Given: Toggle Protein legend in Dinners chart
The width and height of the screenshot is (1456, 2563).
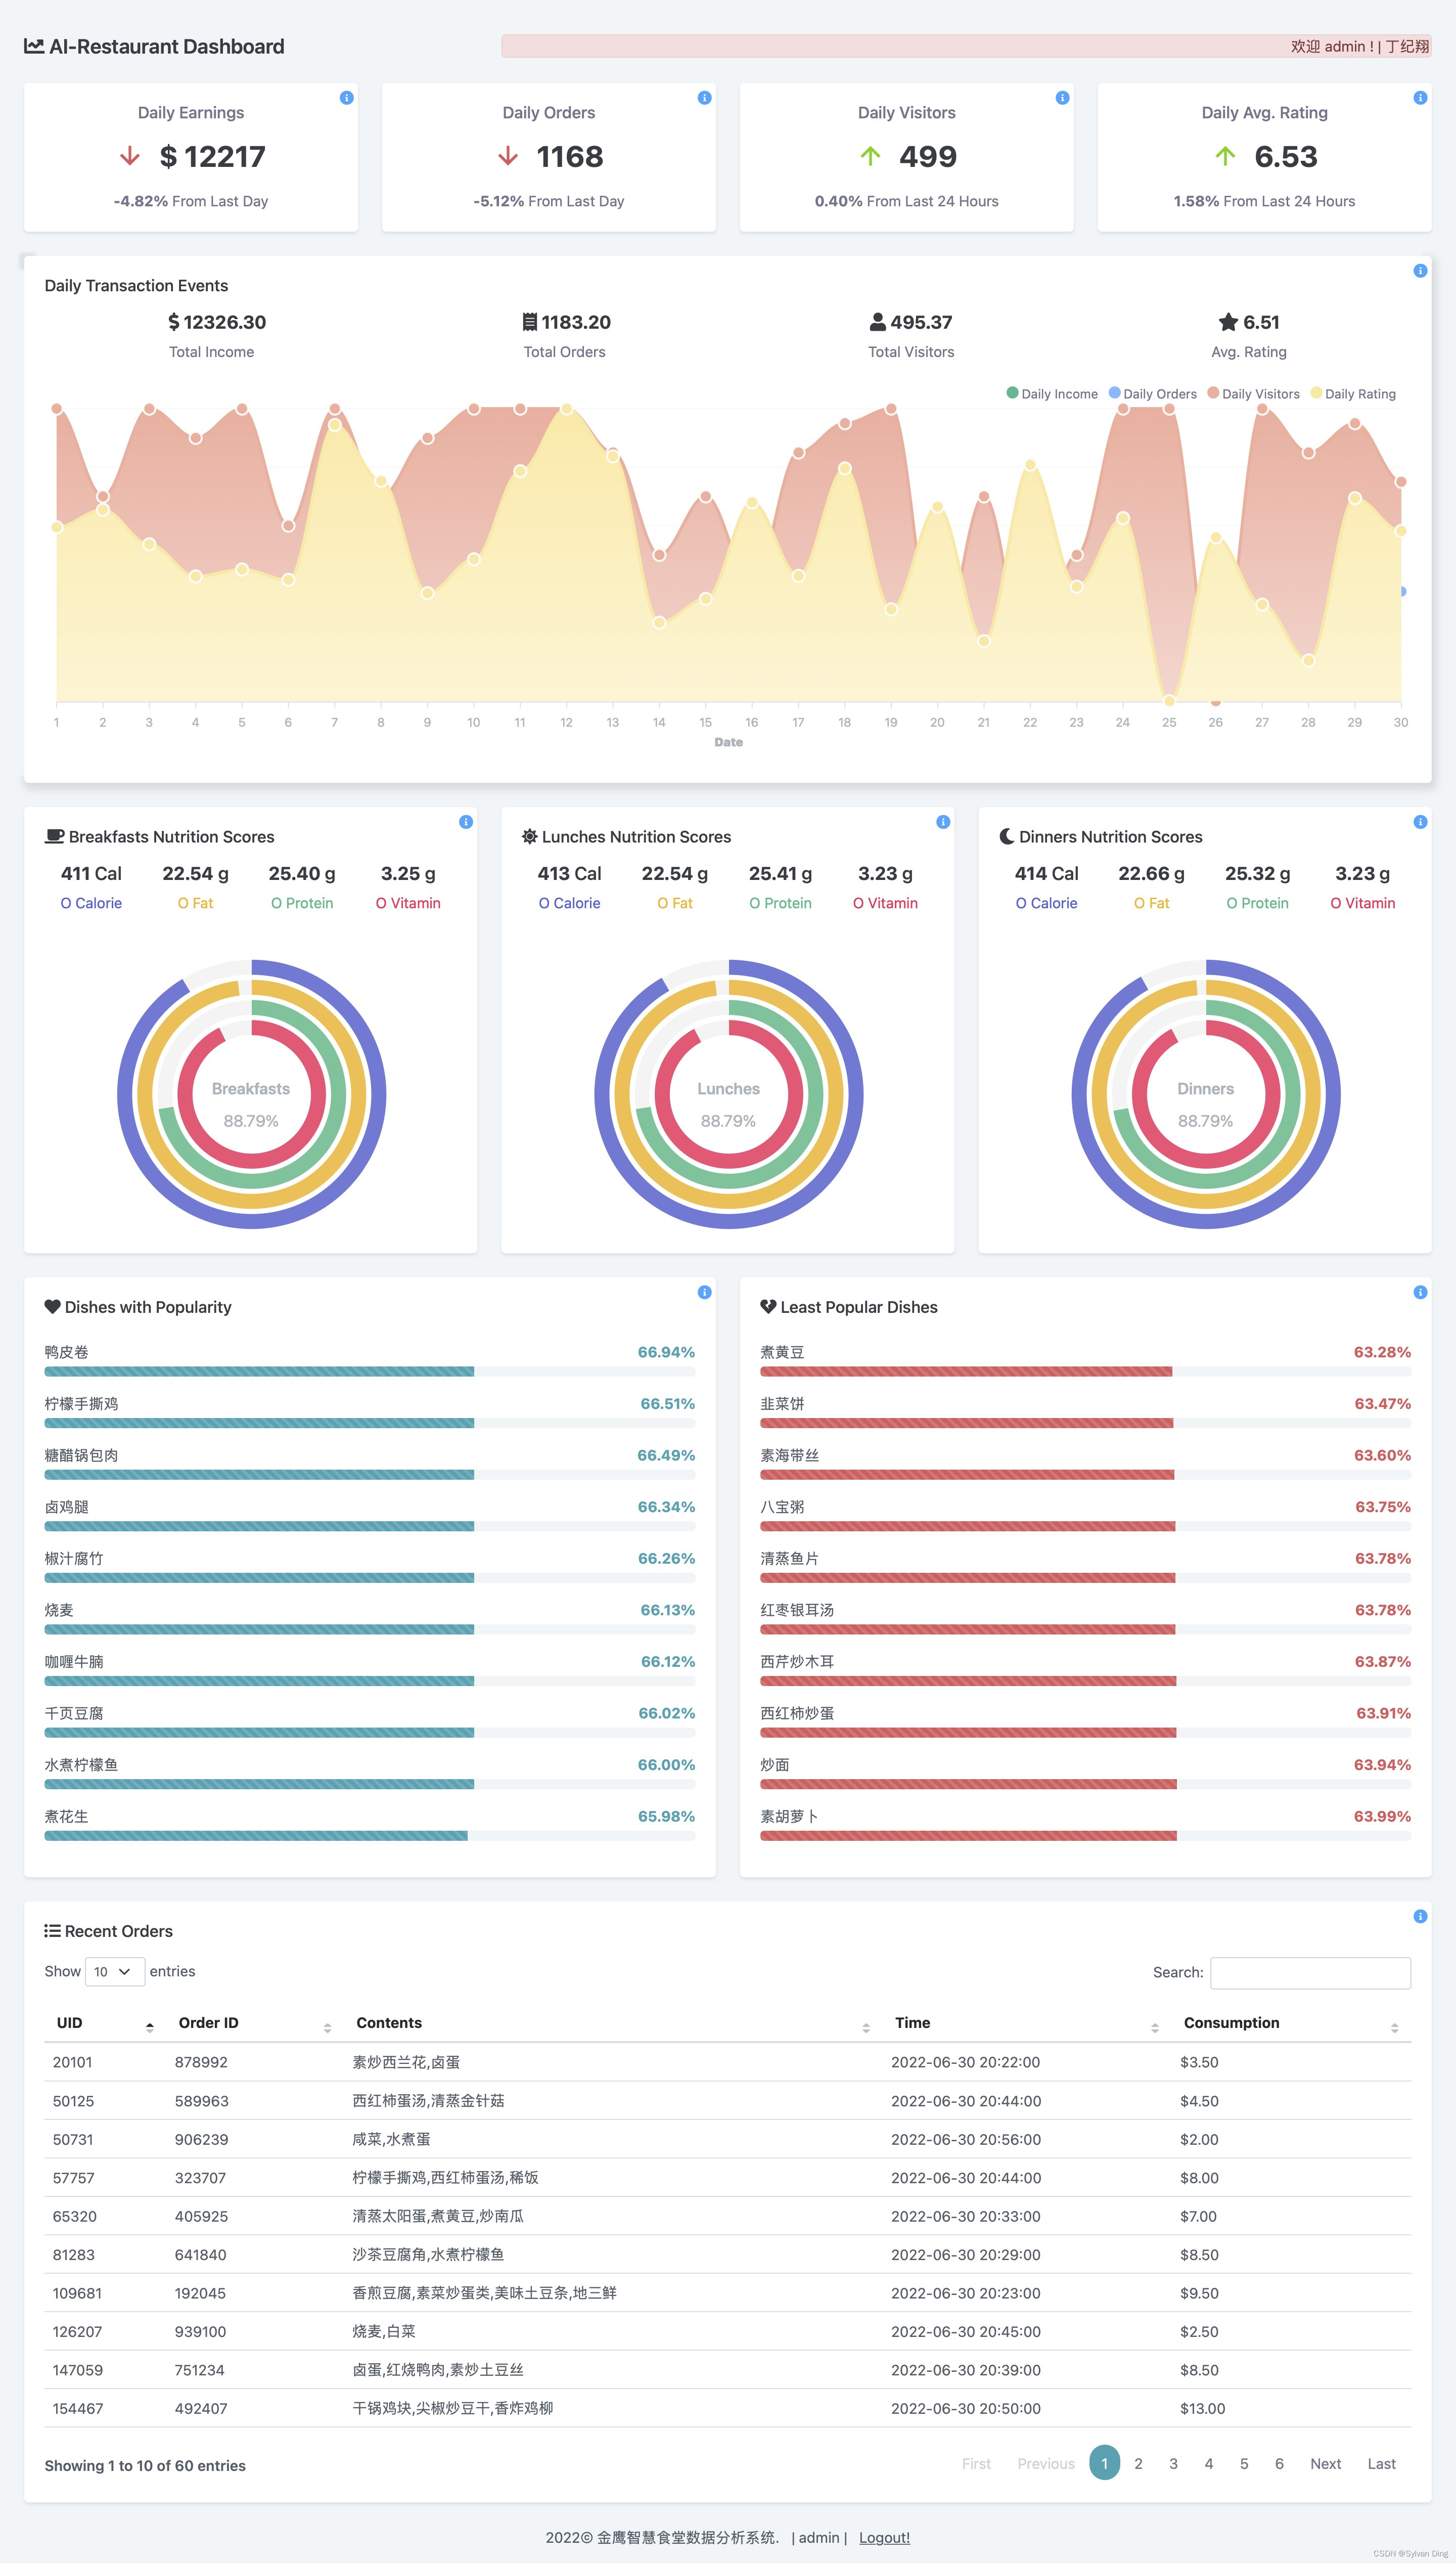Looking at the screenshot, I should click(x=1258, y=903).
